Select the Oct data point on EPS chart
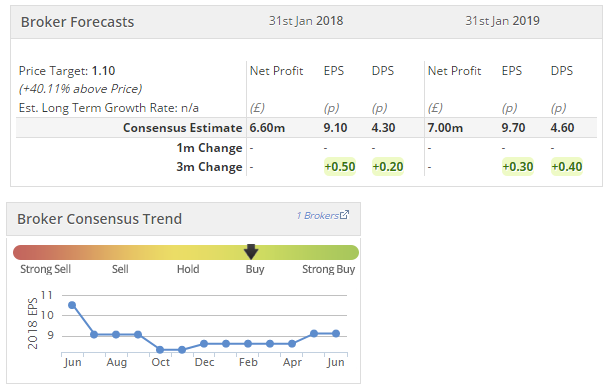The height and width of the screenshot is (388, 607). 160,350
